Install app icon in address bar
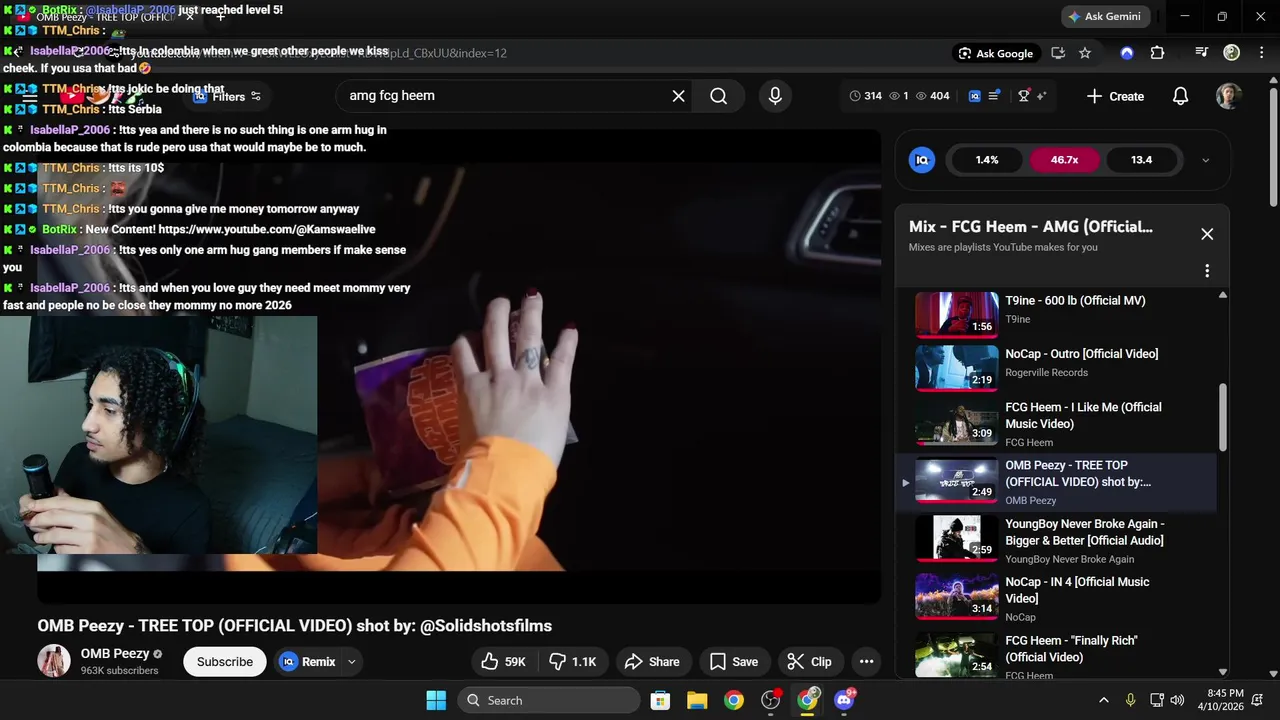 pos(1058,53)
